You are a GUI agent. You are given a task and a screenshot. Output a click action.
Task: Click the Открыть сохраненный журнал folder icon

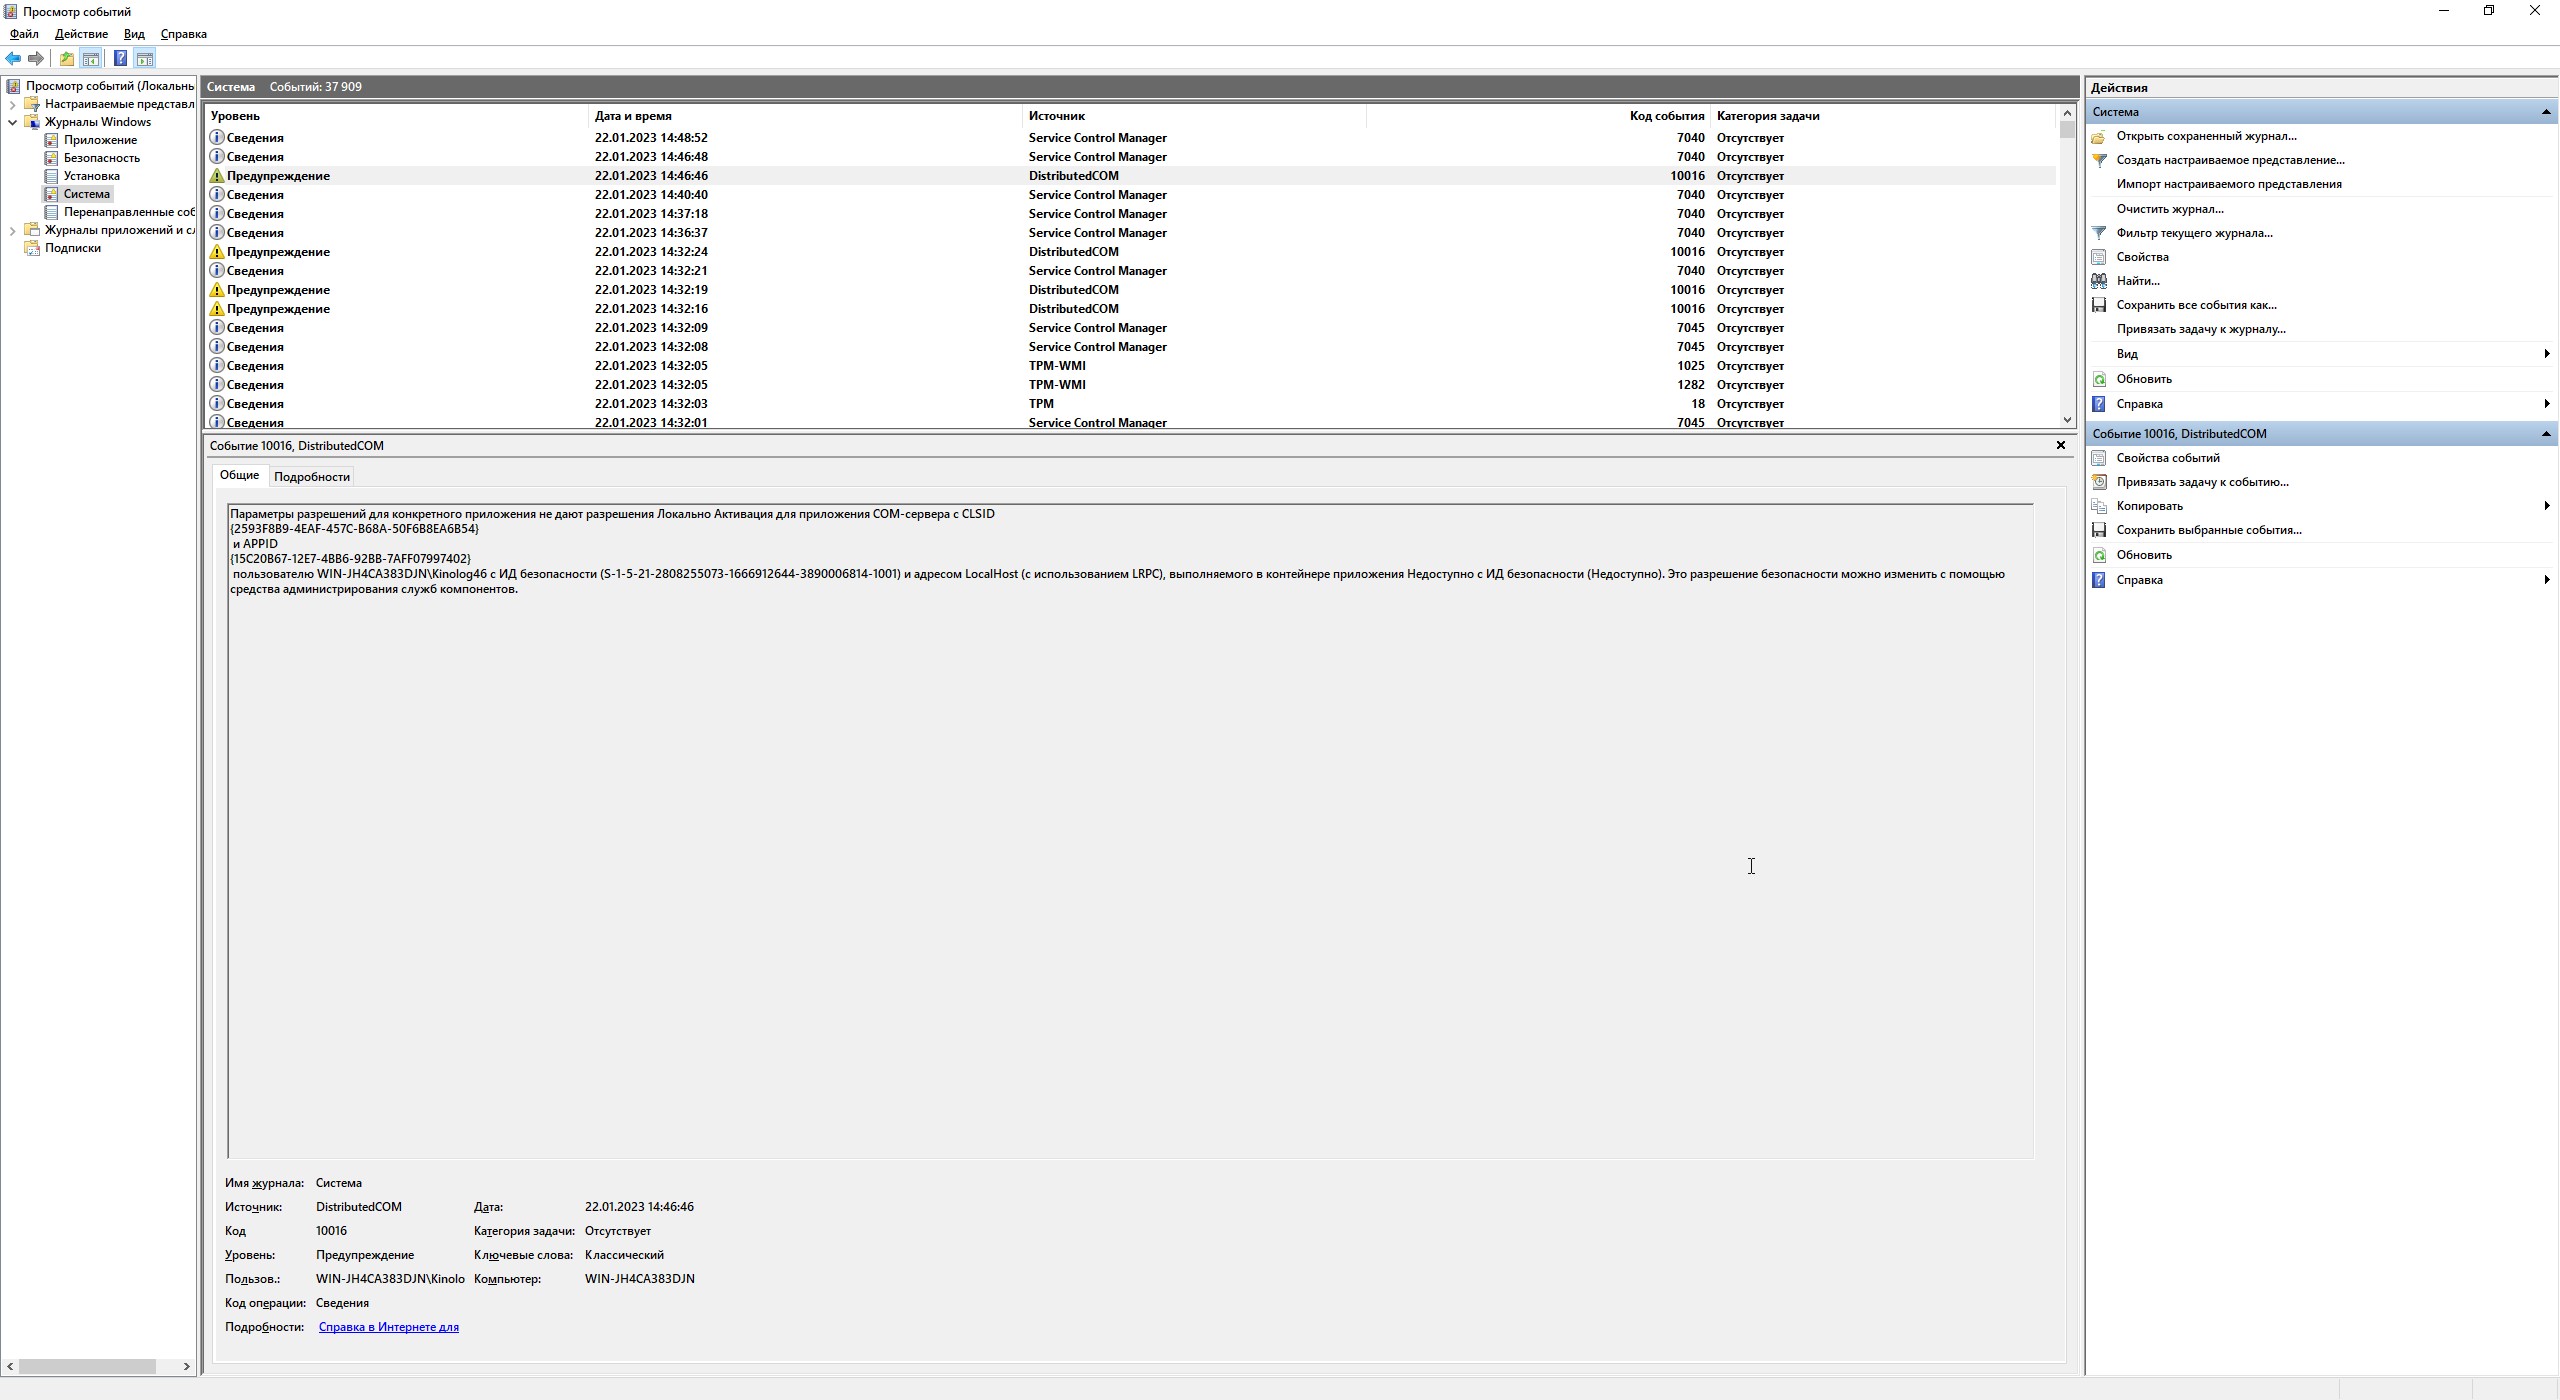[2099, 136]
